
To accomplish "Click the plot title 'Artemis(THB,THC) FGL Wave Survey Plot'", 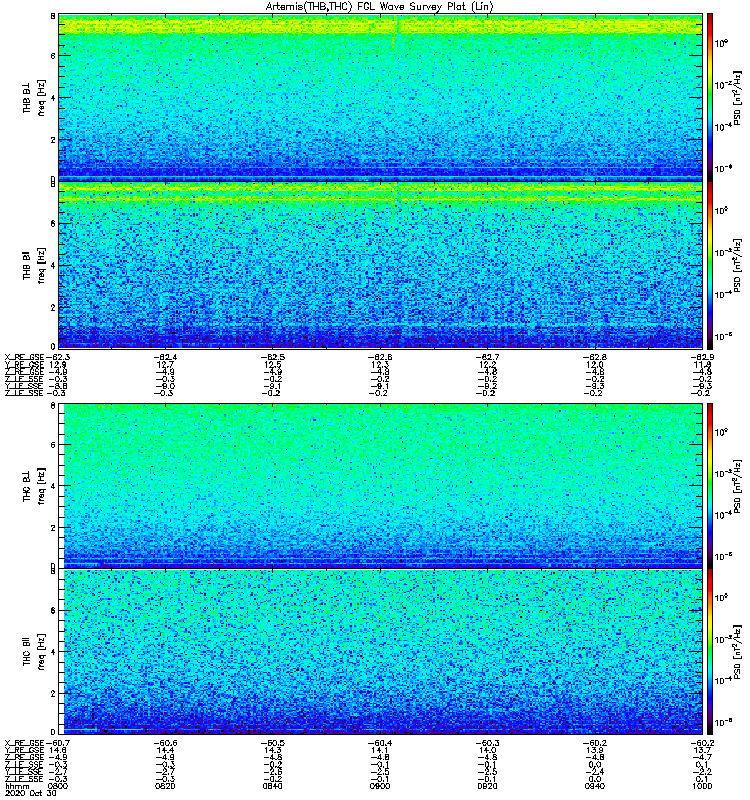I will [380, 7].
